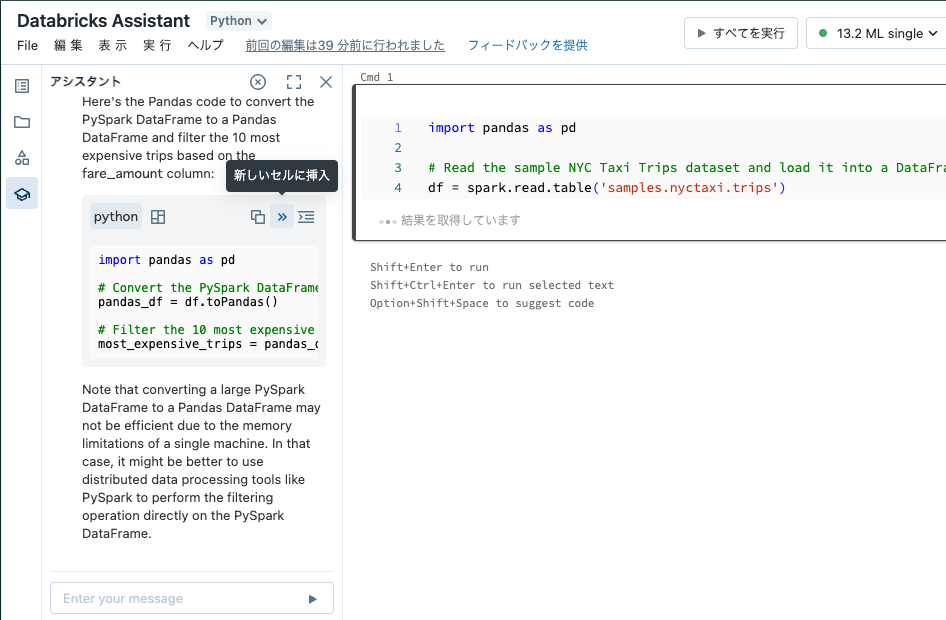Click the Enter your message input field
946x620 pixels.
pos(180,598)
